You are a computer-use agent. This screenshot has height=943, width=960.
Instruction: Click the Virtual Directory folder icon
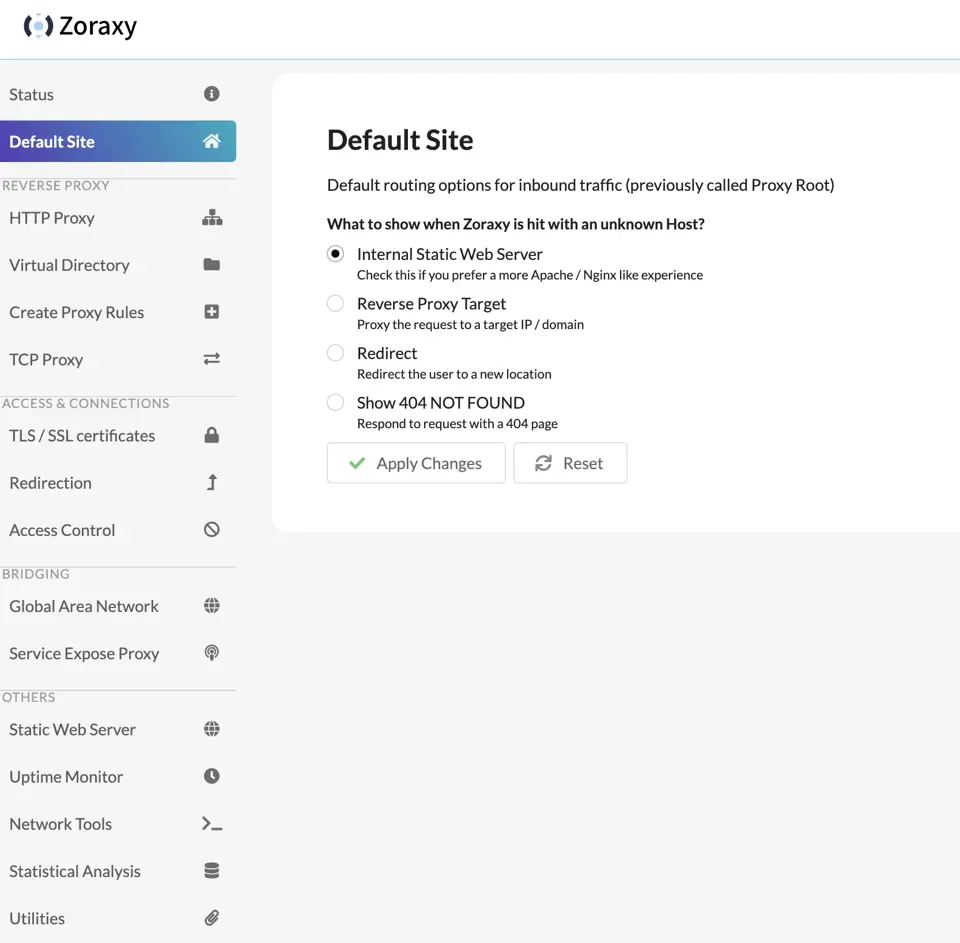pyautogui.click(x=211, y=265)
